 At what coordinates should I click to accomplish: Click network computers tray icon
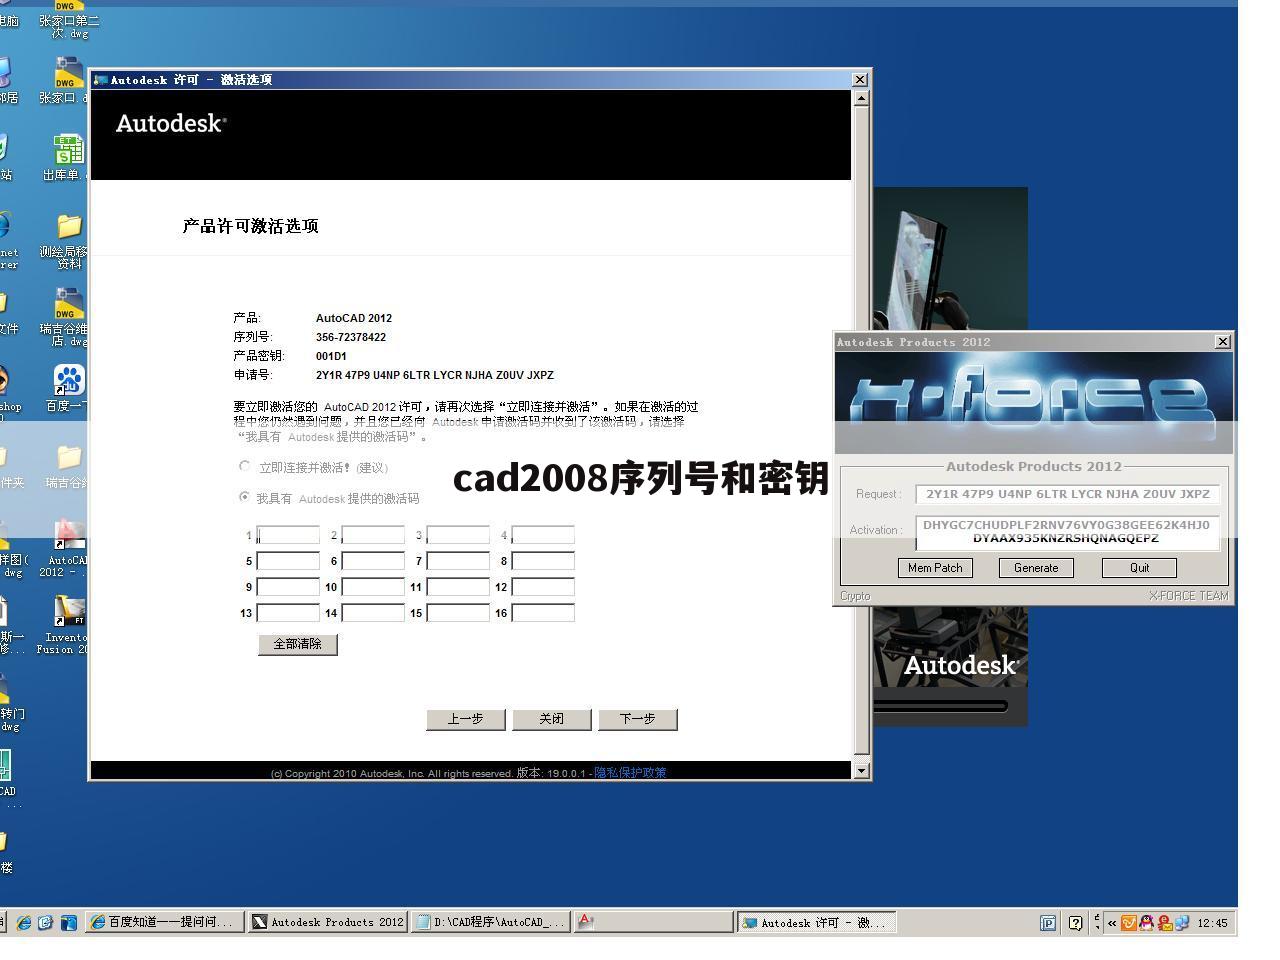pos(1182,923)
